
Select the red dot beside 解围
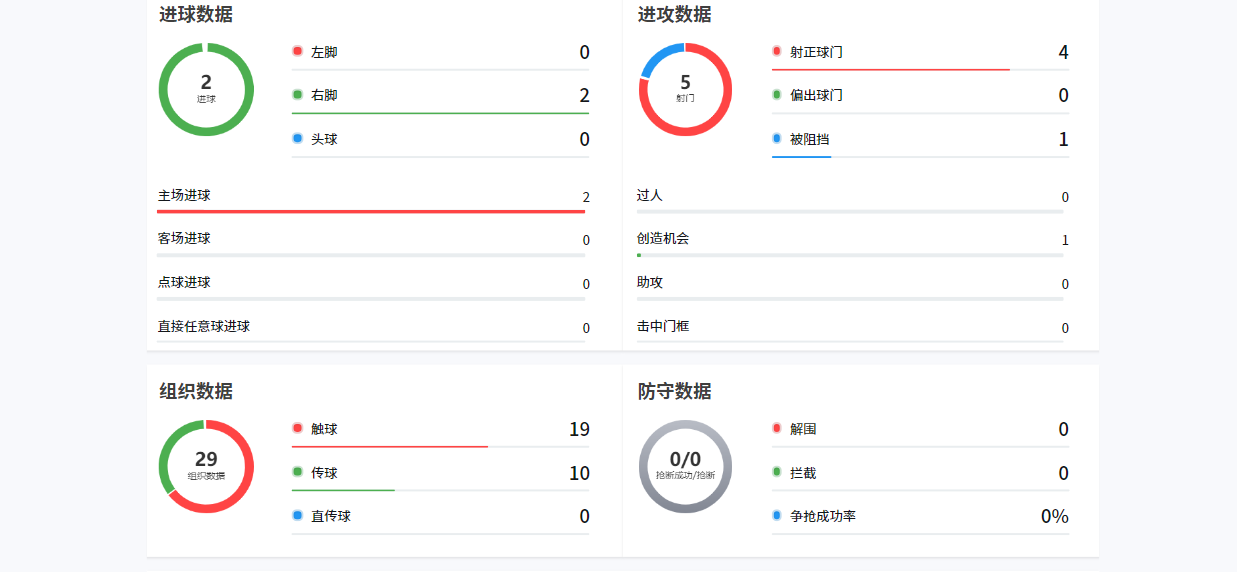point(777,428)
